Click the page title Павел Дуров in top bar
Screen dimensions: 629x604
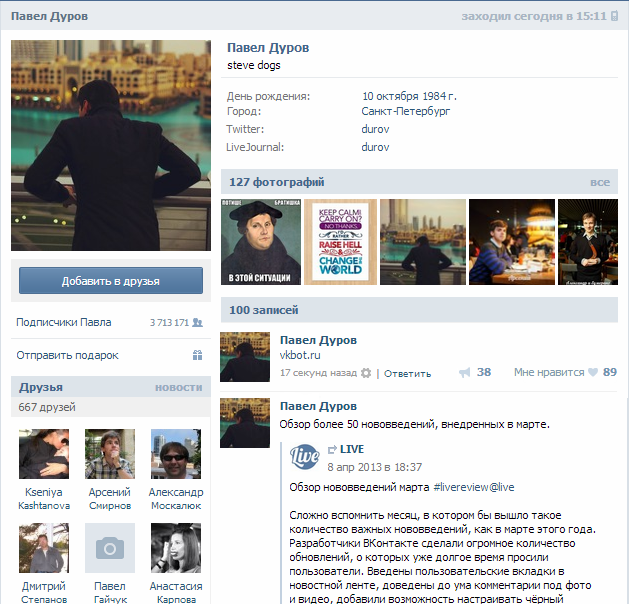(x=49, y=16)
